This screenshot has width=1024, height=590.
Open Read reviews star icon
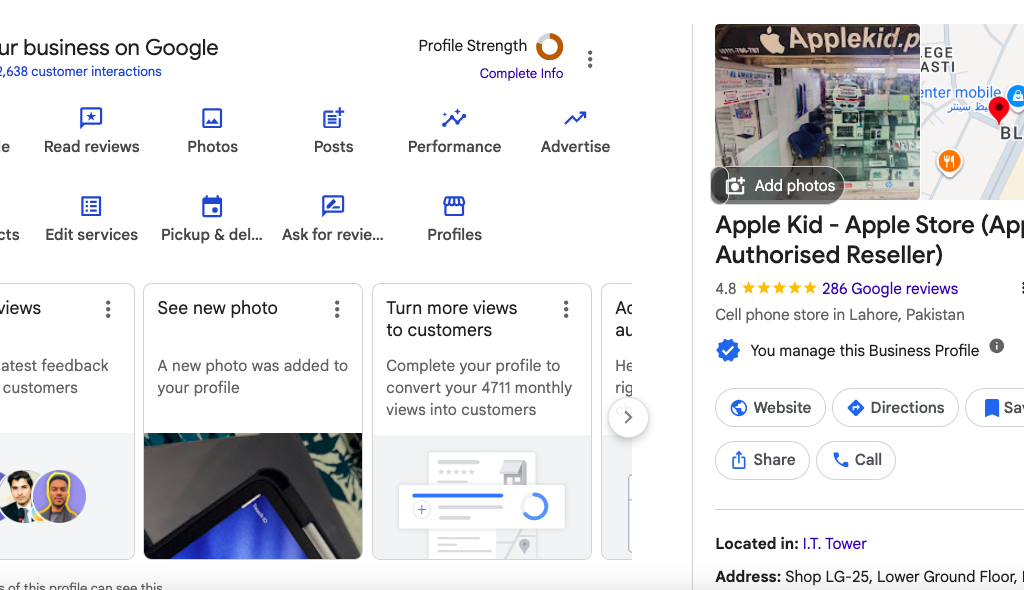click(x=91, y=118)
